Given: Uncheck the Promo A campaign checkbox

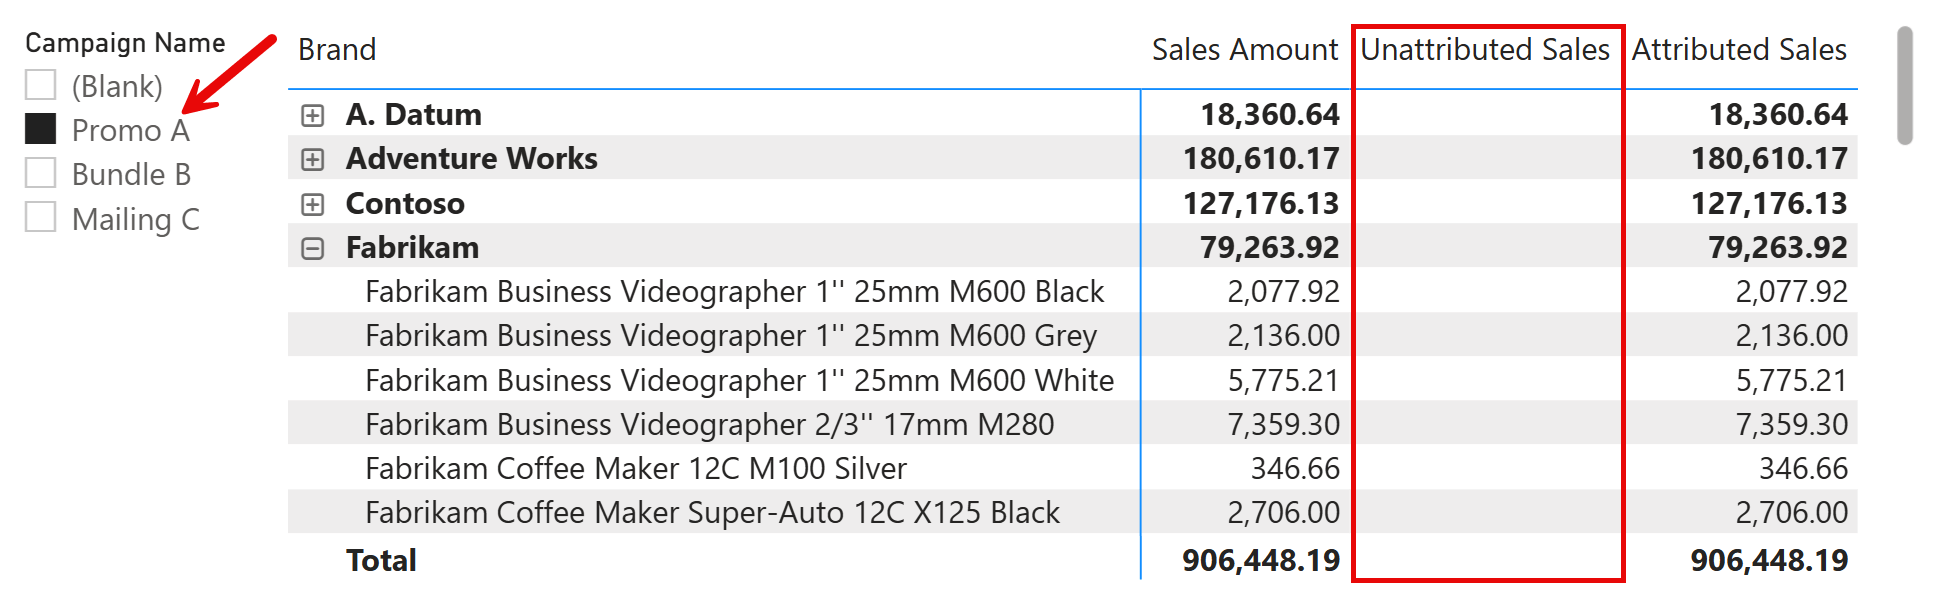Looking at the screenshot, I should 41,130.
